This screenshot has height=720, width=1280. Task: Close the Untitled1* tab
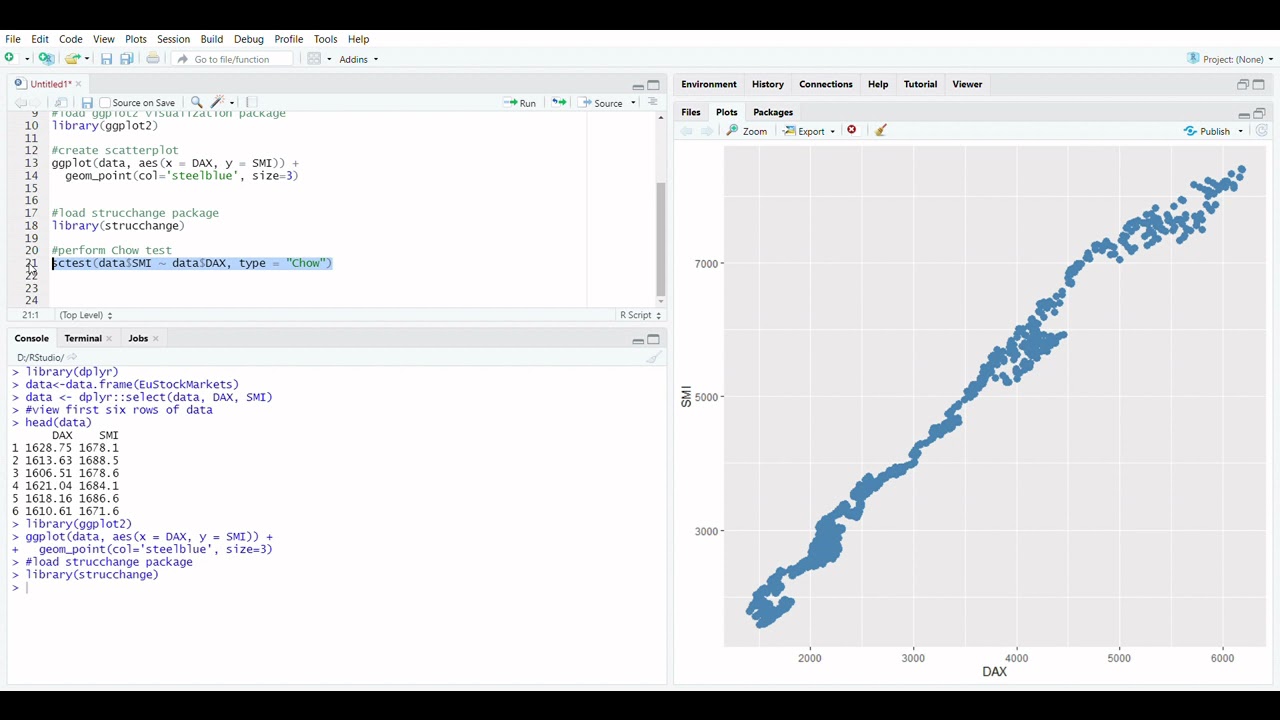78,84
